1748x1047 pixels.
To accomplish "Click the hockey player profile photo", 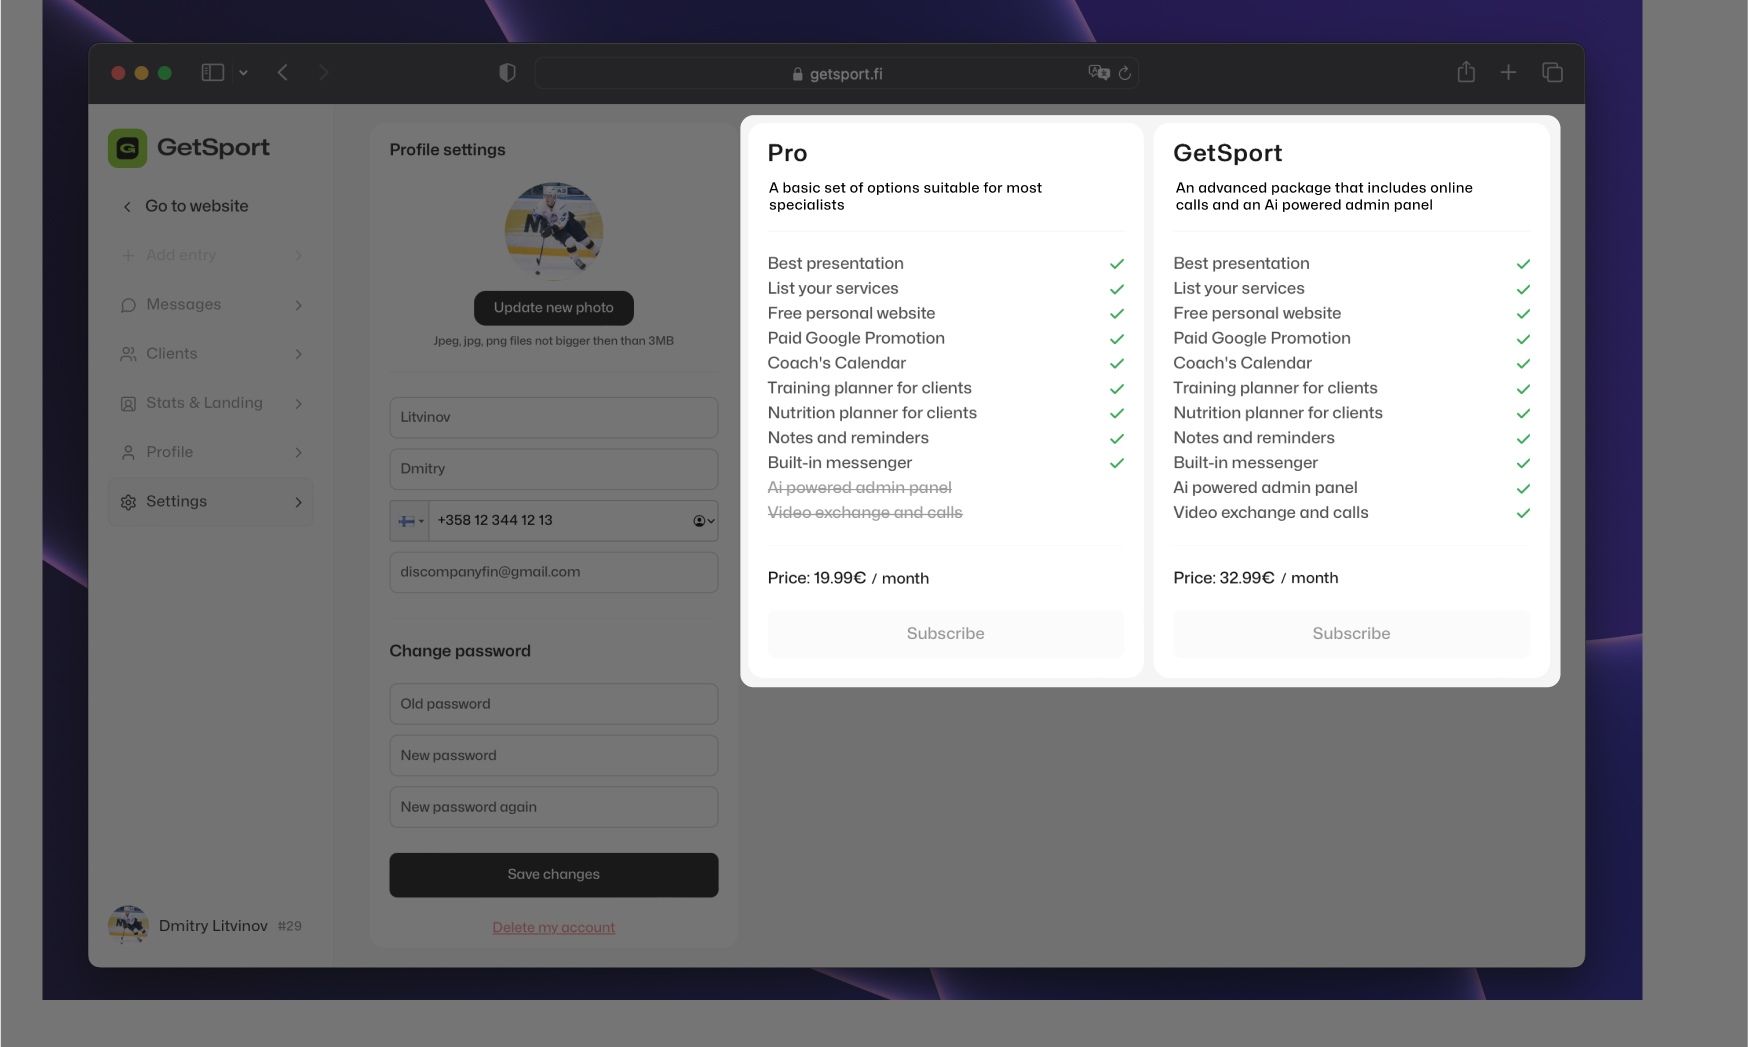I will [554, 231].
